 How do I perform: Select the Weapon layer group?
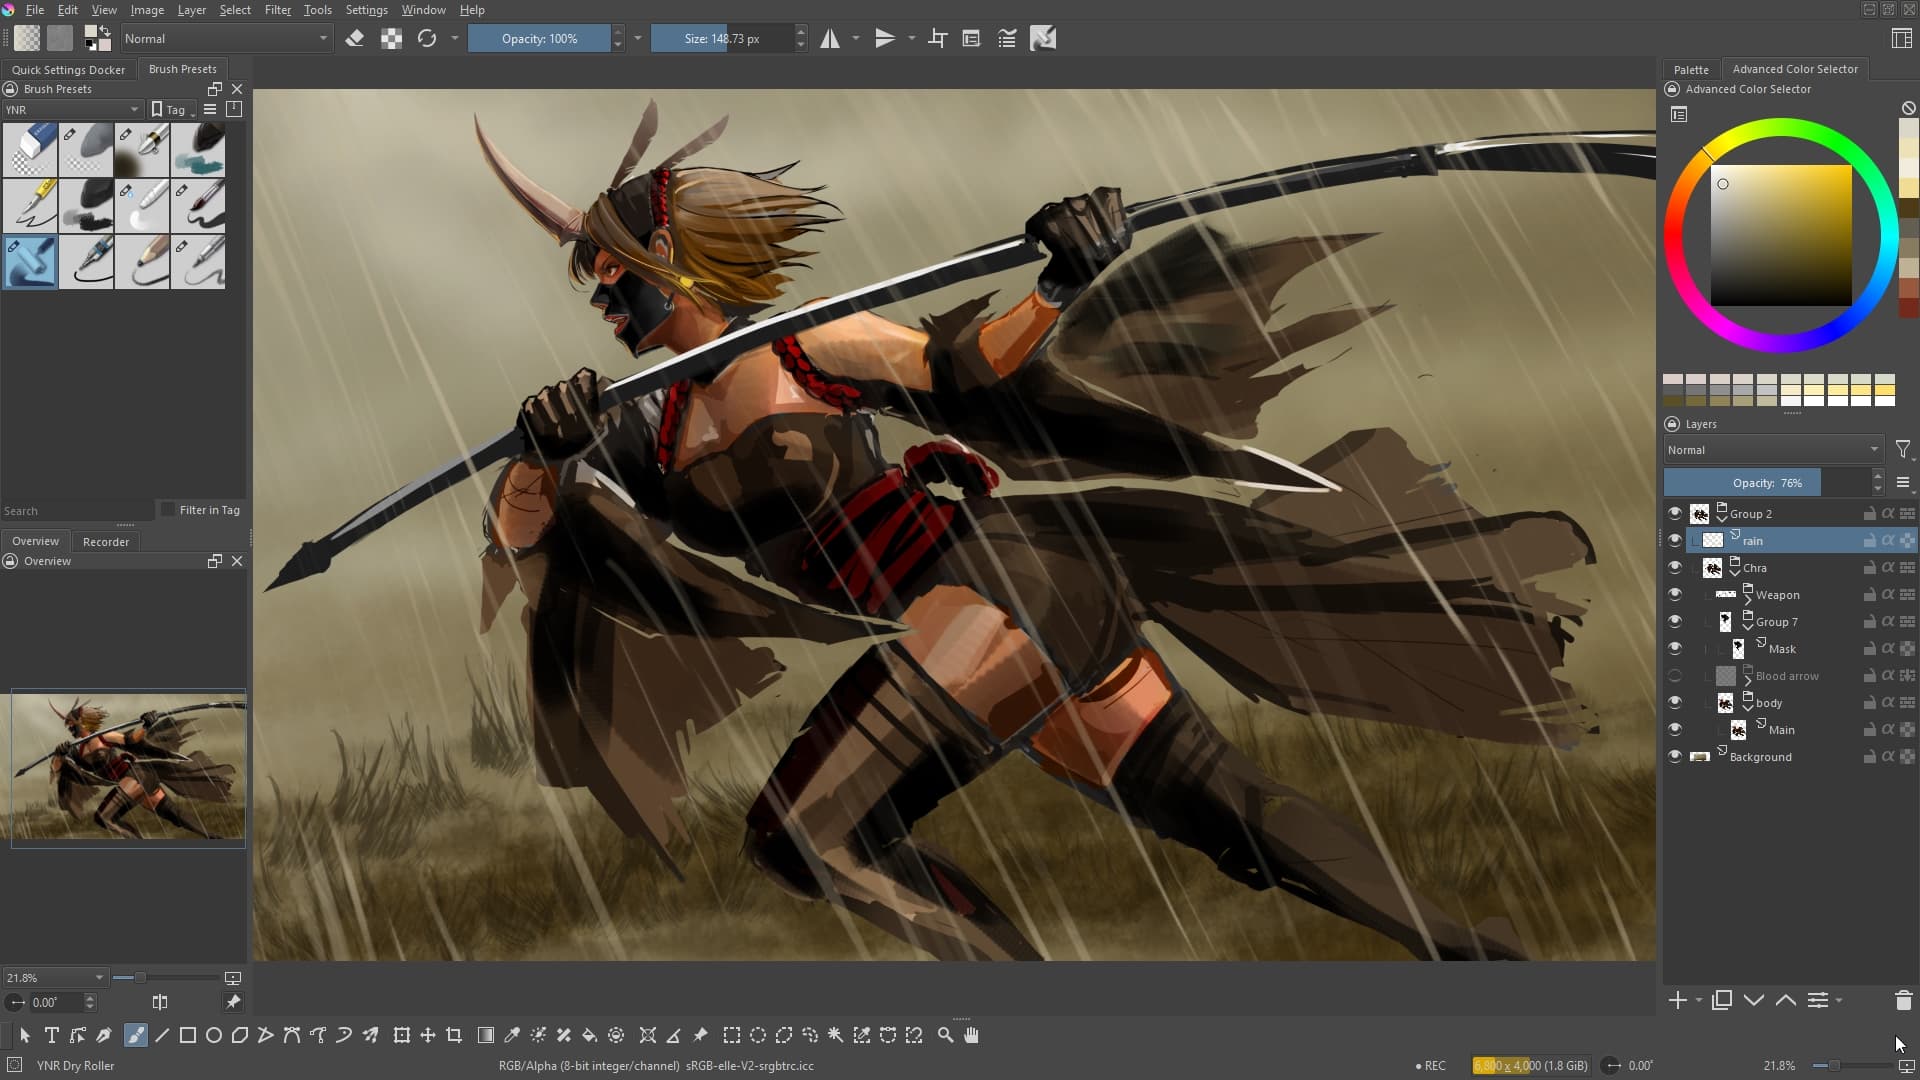[1777, 595]
